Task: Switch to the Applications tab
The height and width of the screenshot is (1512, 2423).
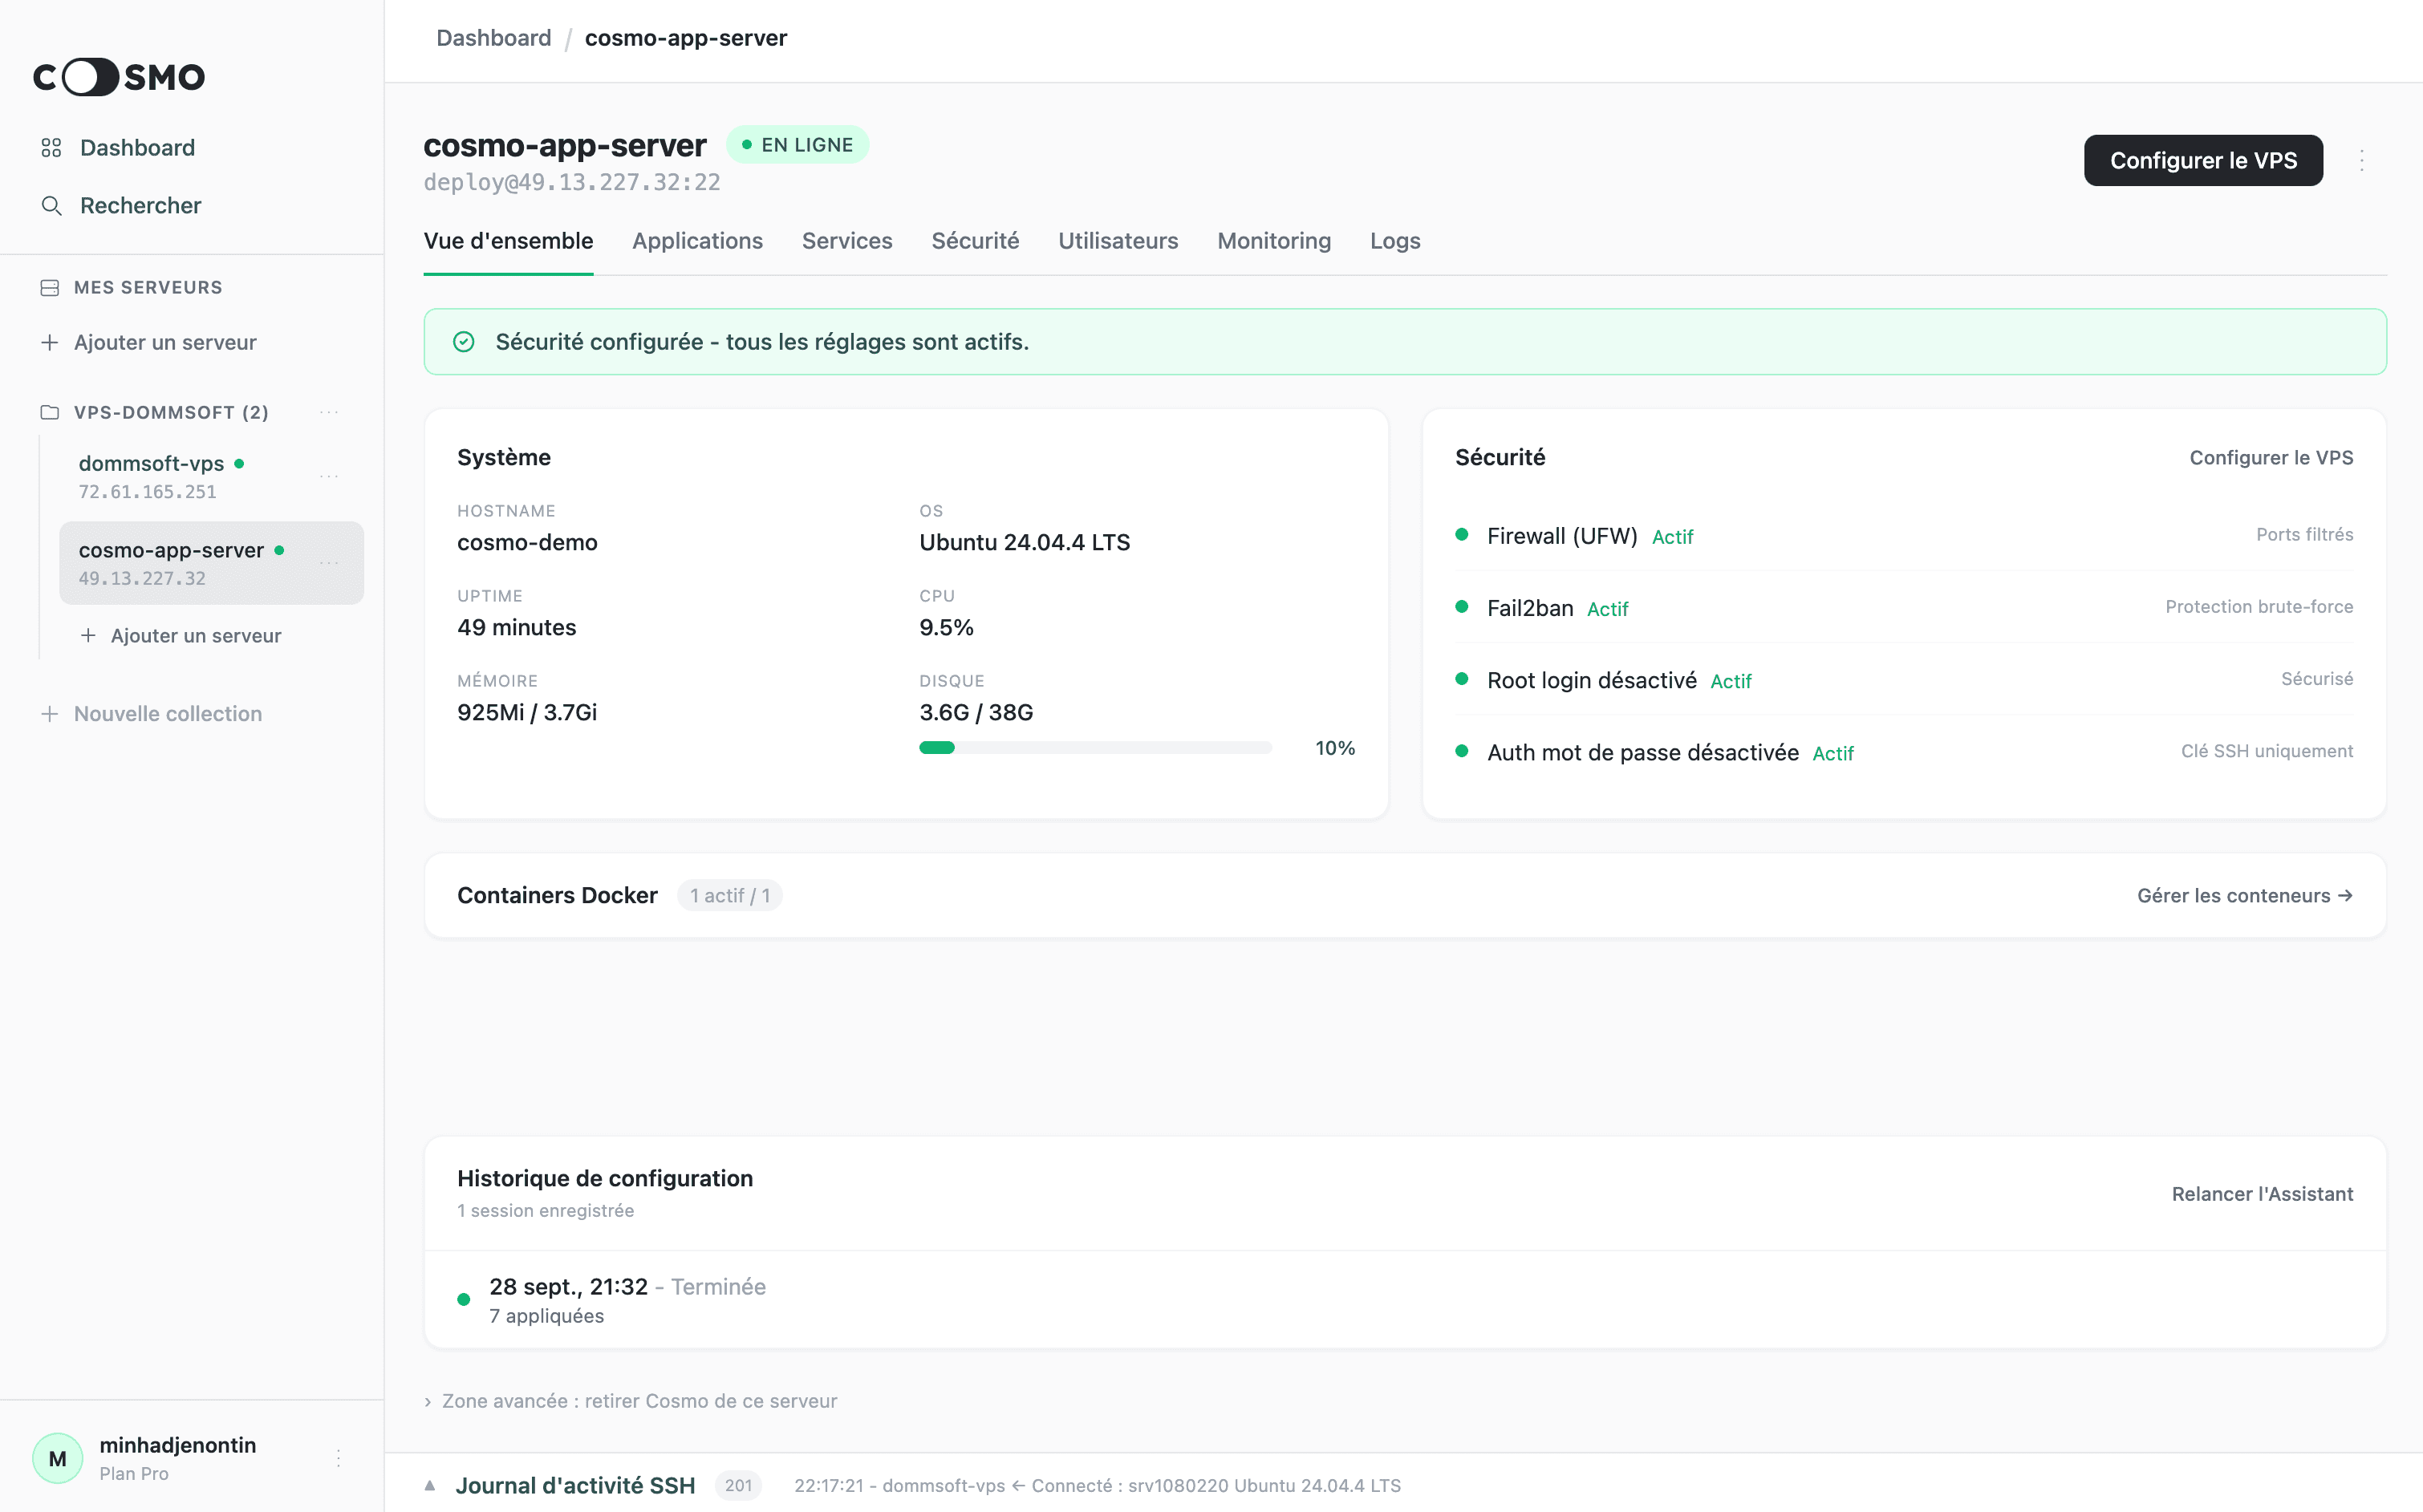Action: coord(697,241)
